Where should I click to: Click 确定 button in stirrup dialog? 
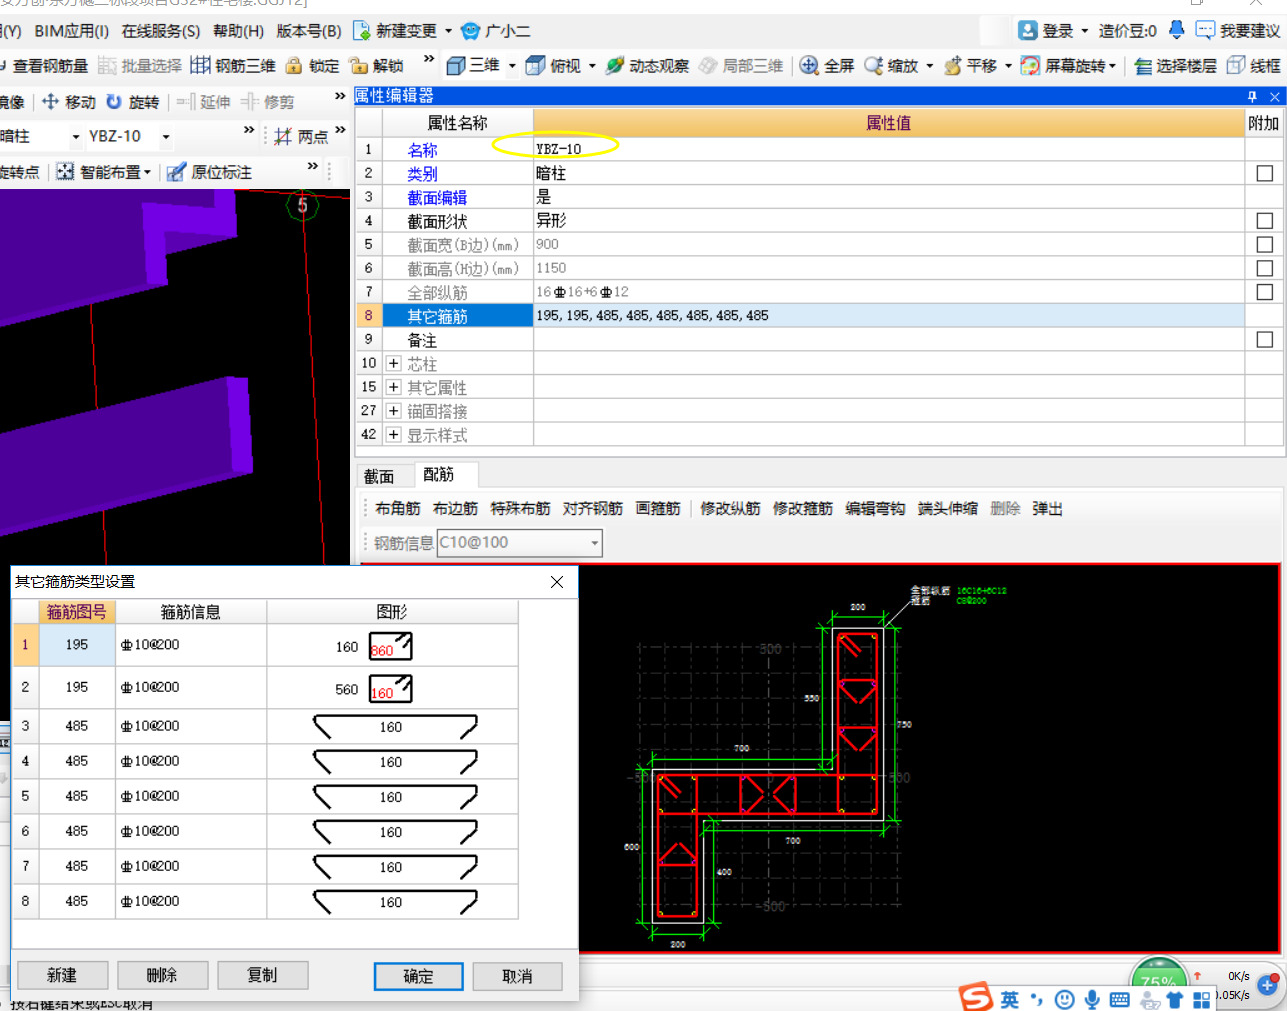418,976
